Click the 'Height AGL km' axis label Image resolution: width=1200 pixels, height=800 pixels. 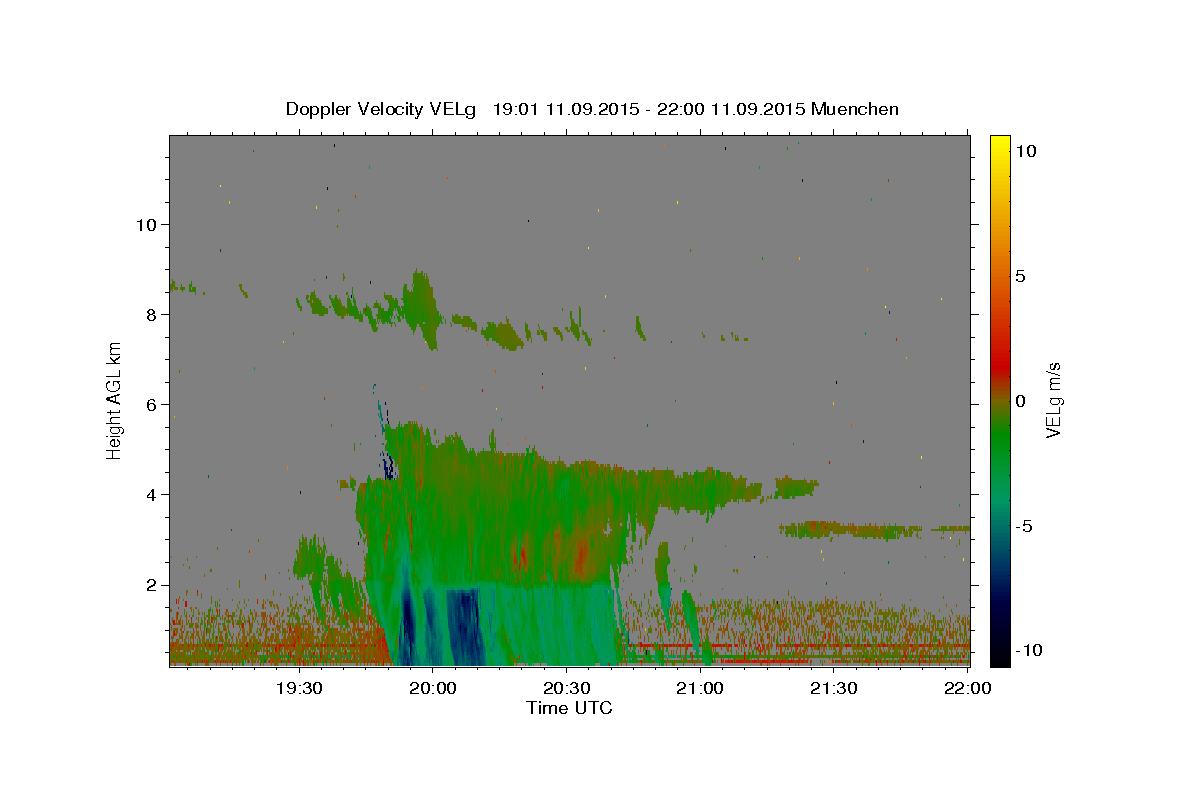click(115, 400)
